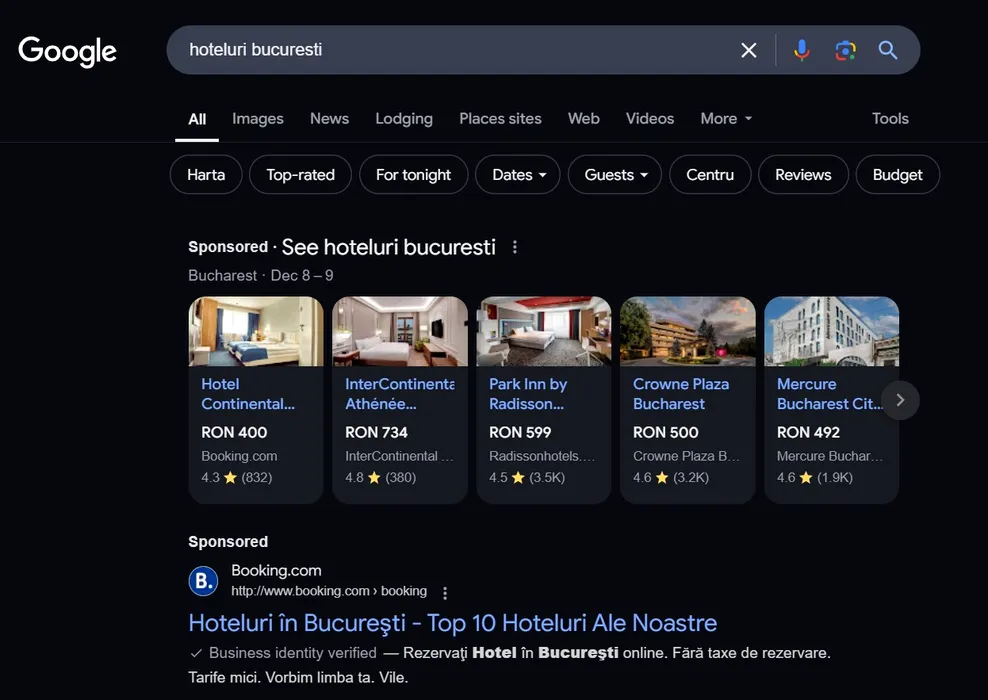Switch to the News tab

pyautogui.click(x=330, y=118)
